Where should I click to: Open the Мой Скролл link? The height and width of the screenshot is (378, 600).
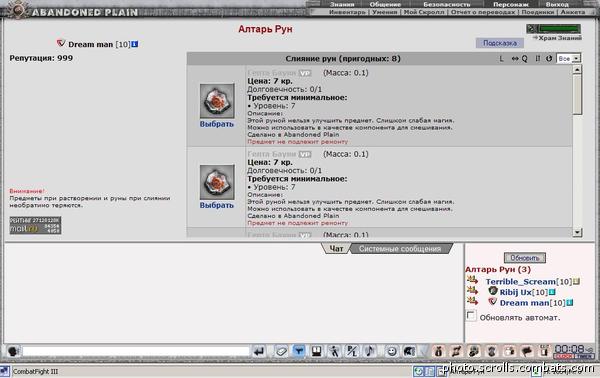coord(424,12)
